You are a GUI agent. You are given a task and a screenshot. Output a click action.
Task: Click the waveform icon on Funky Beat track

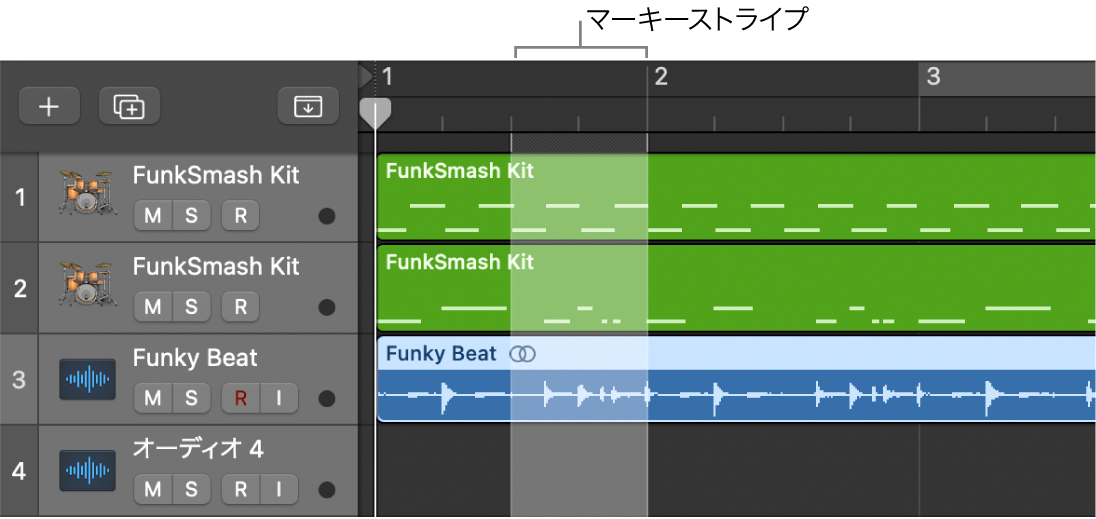tap(87, 379)
